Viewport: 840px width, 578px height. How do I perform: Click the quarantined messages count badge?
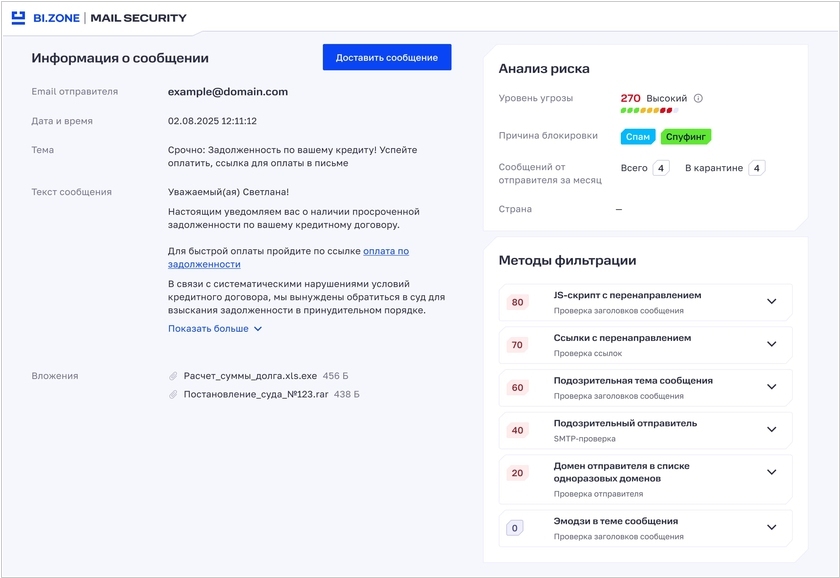[x=756, y=168]
